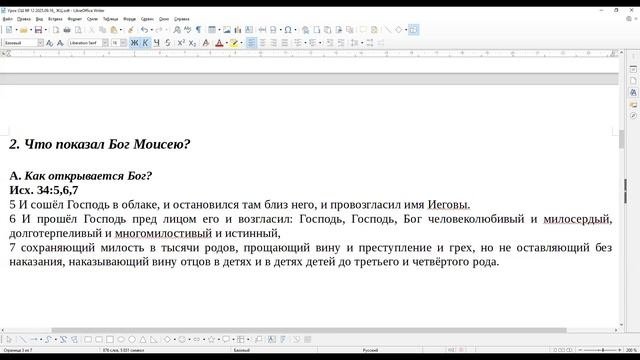Run the spelling check
The image size is (640, 360).
pyautogui.click(x=188, y=30)
